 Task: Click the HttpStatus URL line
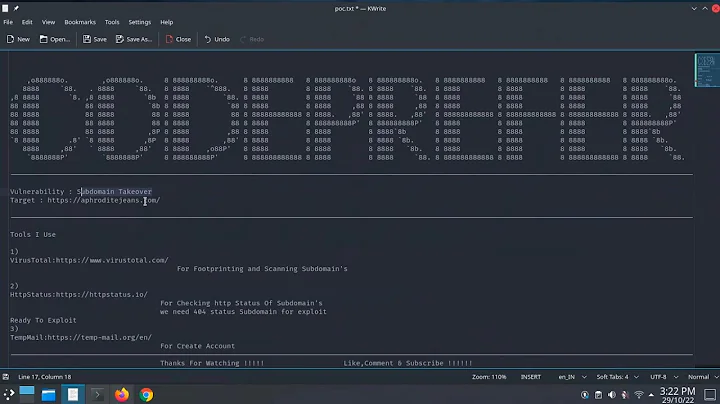[x=79, y=295]
